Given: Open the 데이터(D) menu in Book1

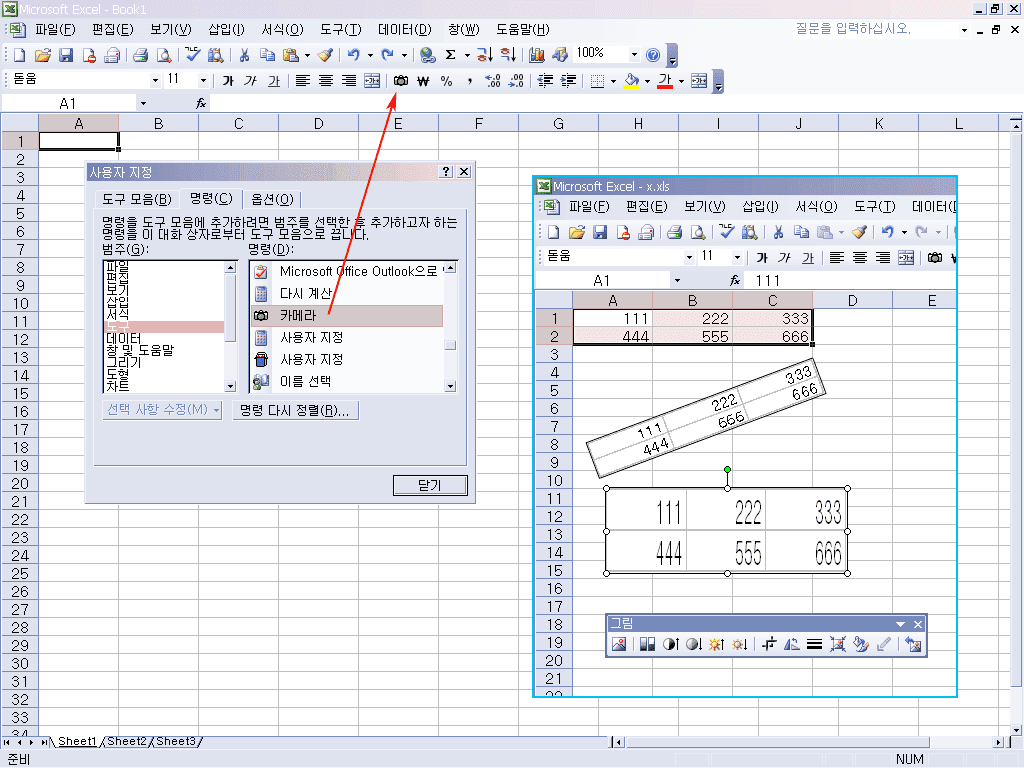Looking at the screenshot, I should 405,29.
